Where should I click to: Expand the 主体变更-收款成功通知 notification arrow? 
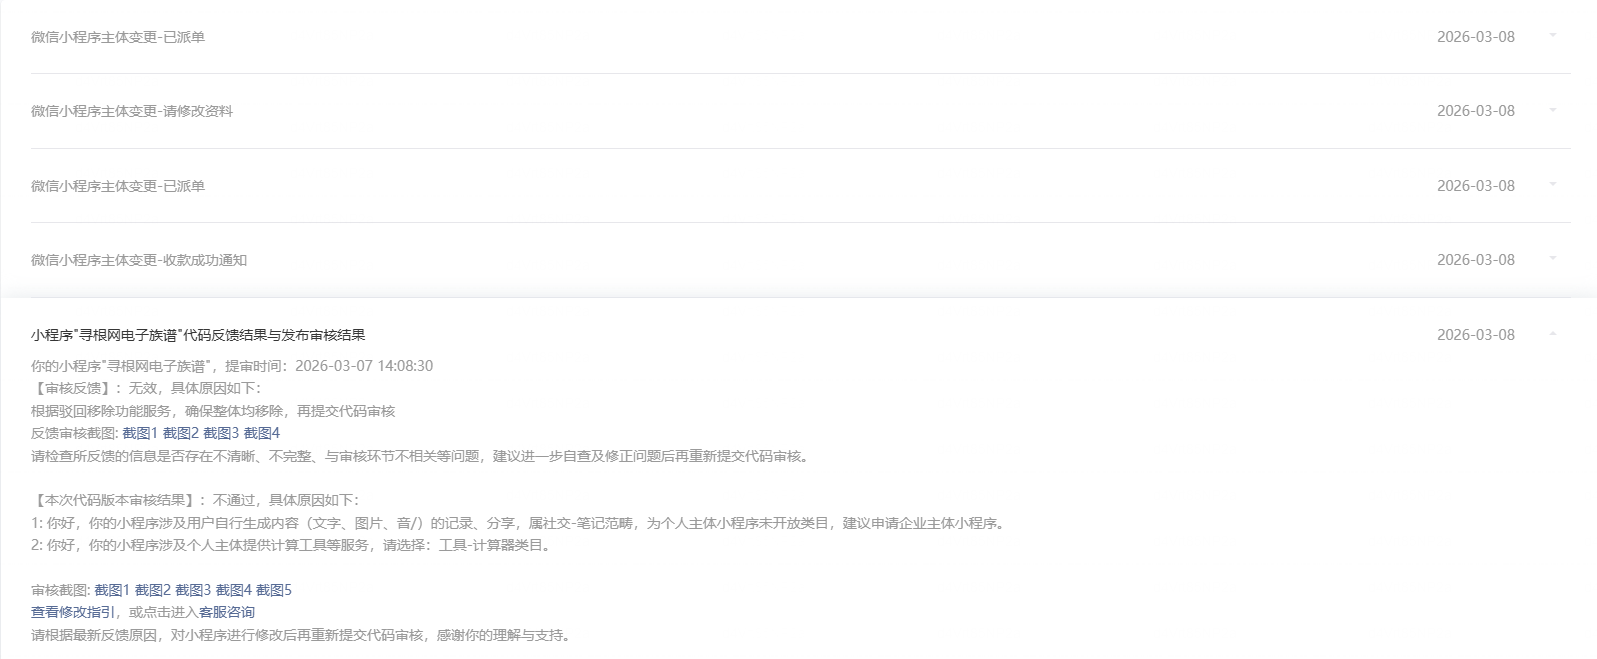click(x=1552, y=259)
